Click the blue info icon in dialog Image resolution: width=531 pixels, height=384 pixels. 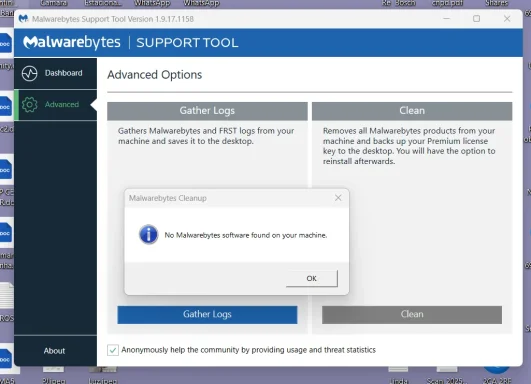pyautogui.click(x=148, y=234)
